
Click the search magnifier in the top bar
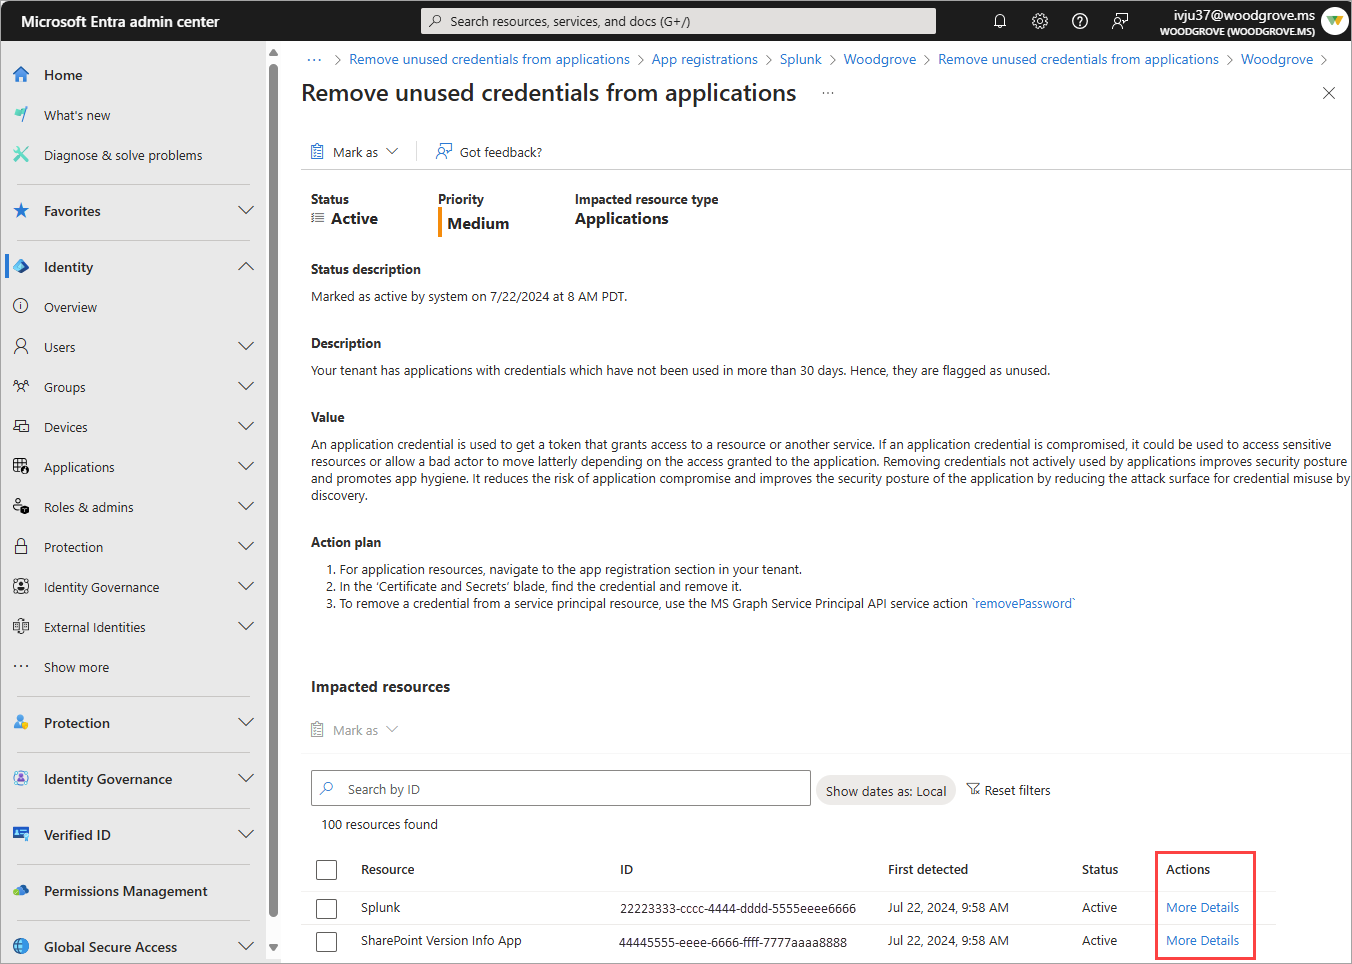pos(435,21)
